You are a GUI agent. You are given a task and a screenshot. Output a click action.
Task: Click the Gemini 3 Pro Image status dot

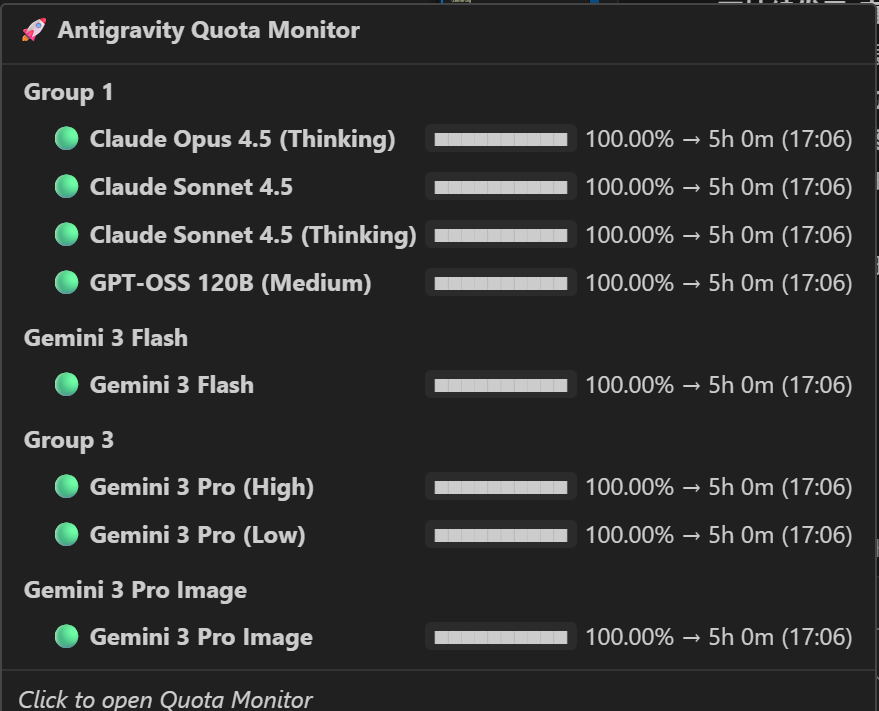click(67, 636)
